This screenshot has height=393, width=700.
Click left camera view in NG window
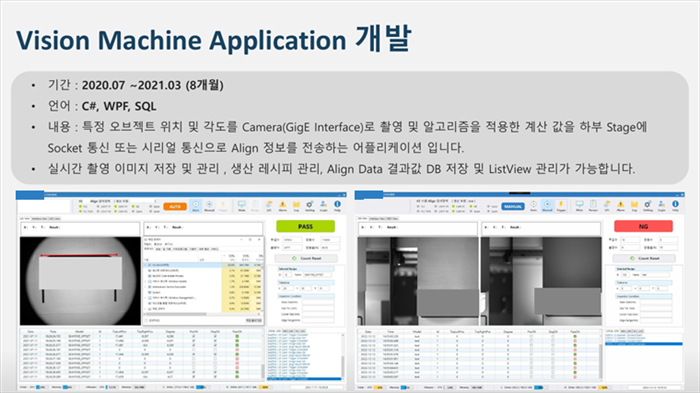pos(418,281)
